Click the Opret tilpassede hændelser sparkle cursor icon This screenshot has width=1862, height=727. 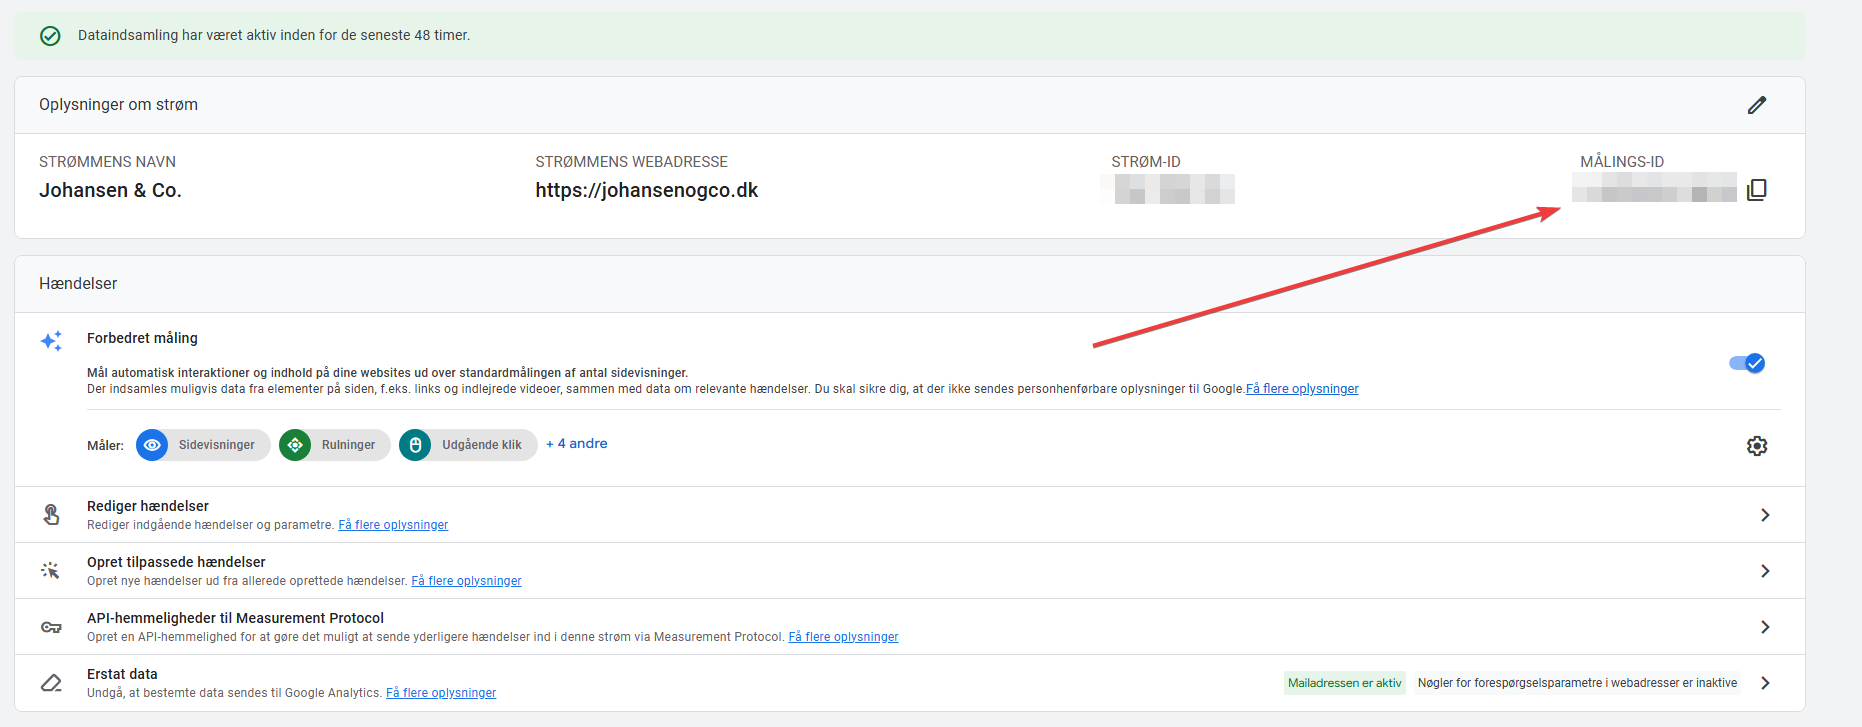pyautogui.click(x=51, y=571)
